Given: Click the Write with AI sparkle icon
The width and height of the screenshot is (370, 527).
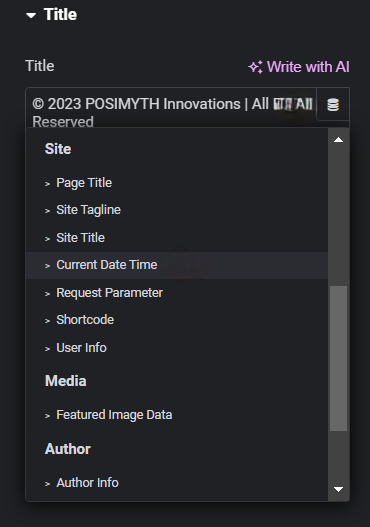Looking at the screenshot, I should coord(255,67).
